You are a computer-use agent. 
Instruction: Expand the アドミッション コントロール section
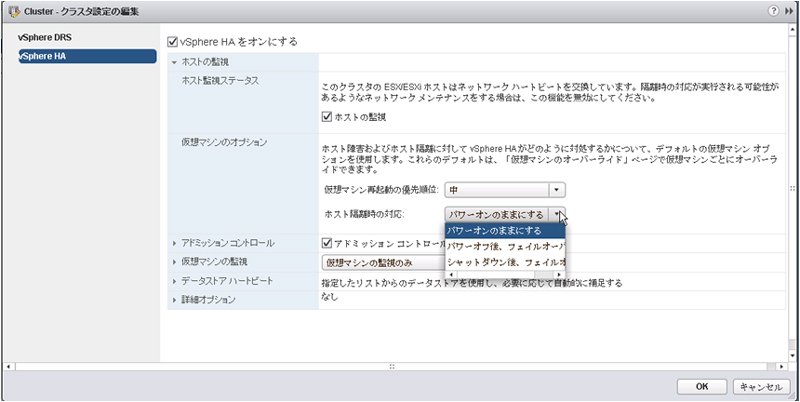174,243
